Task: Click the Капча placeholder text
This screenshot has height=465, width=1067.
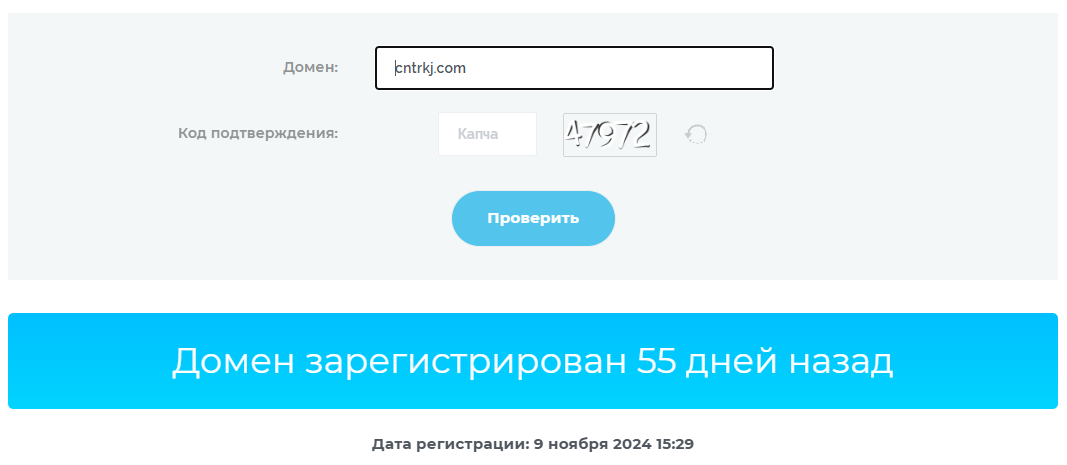Action: [x=478, y=134]
